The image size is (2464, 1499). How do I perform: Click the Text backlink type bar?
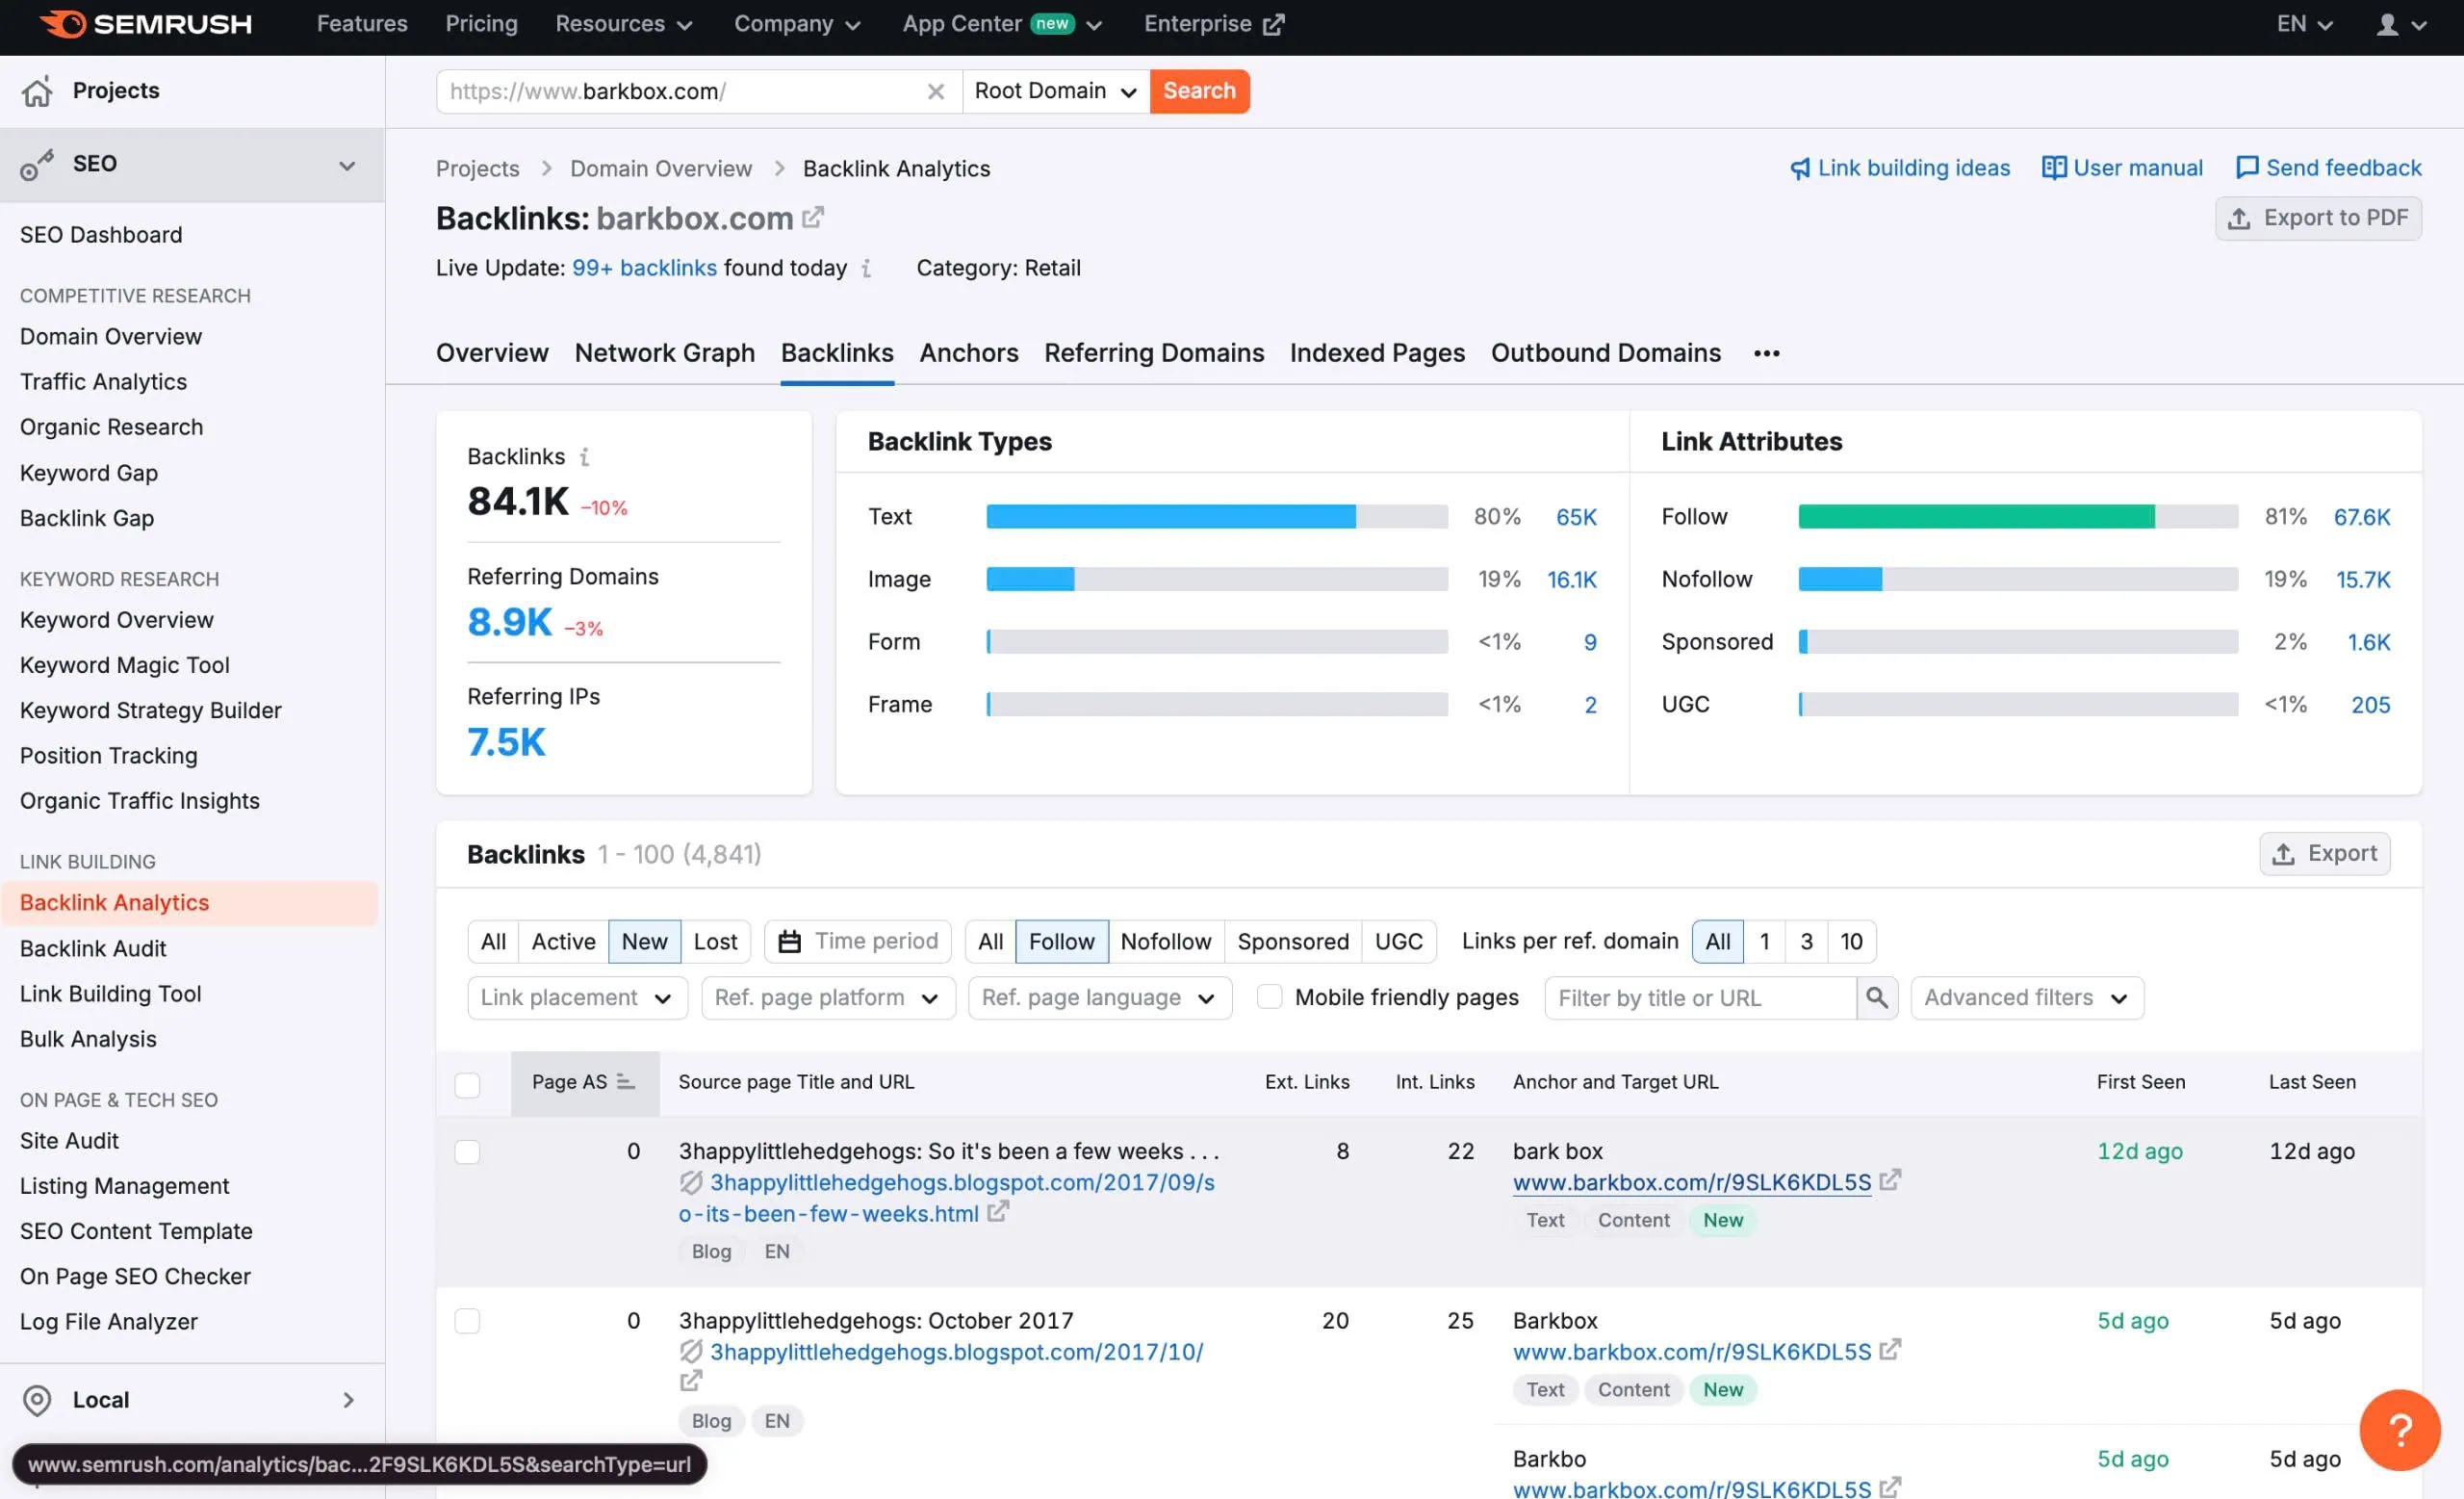click(1216, 517)
